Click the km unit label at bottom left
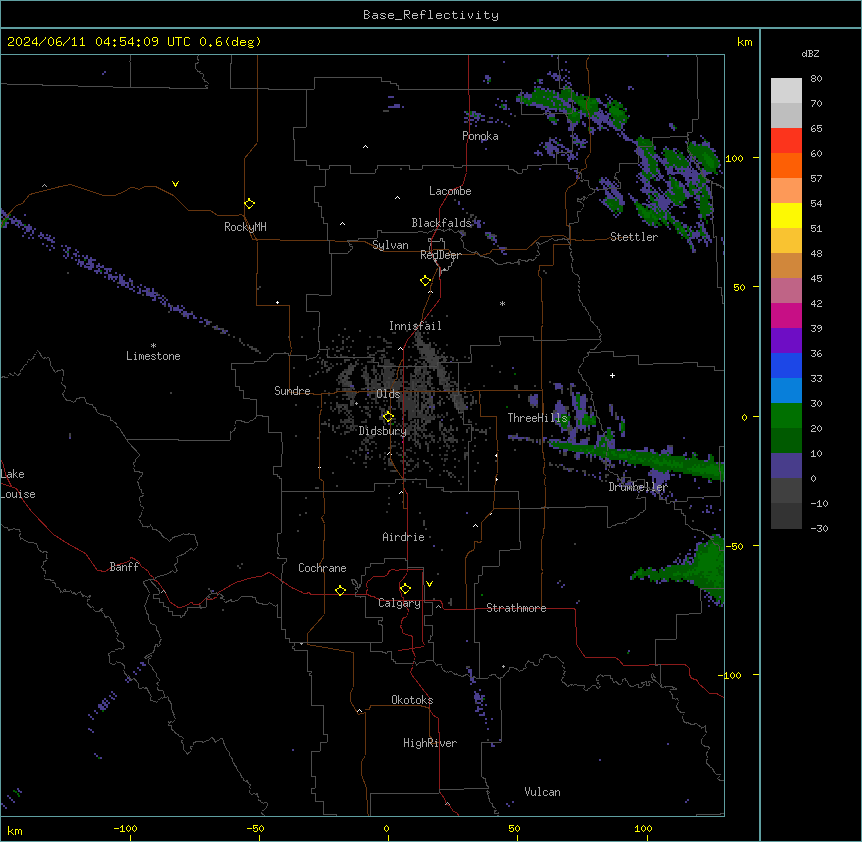This screenshot has height=842, width=862. (x=15, y=830)
